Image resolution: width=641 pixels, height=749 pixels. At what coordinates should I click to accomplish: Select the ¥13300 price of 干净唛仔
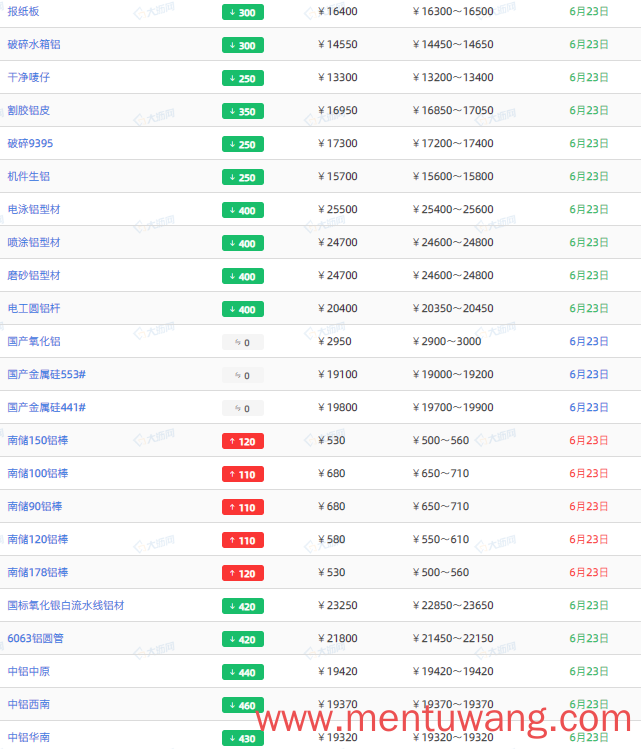click(x=338, y=77)
